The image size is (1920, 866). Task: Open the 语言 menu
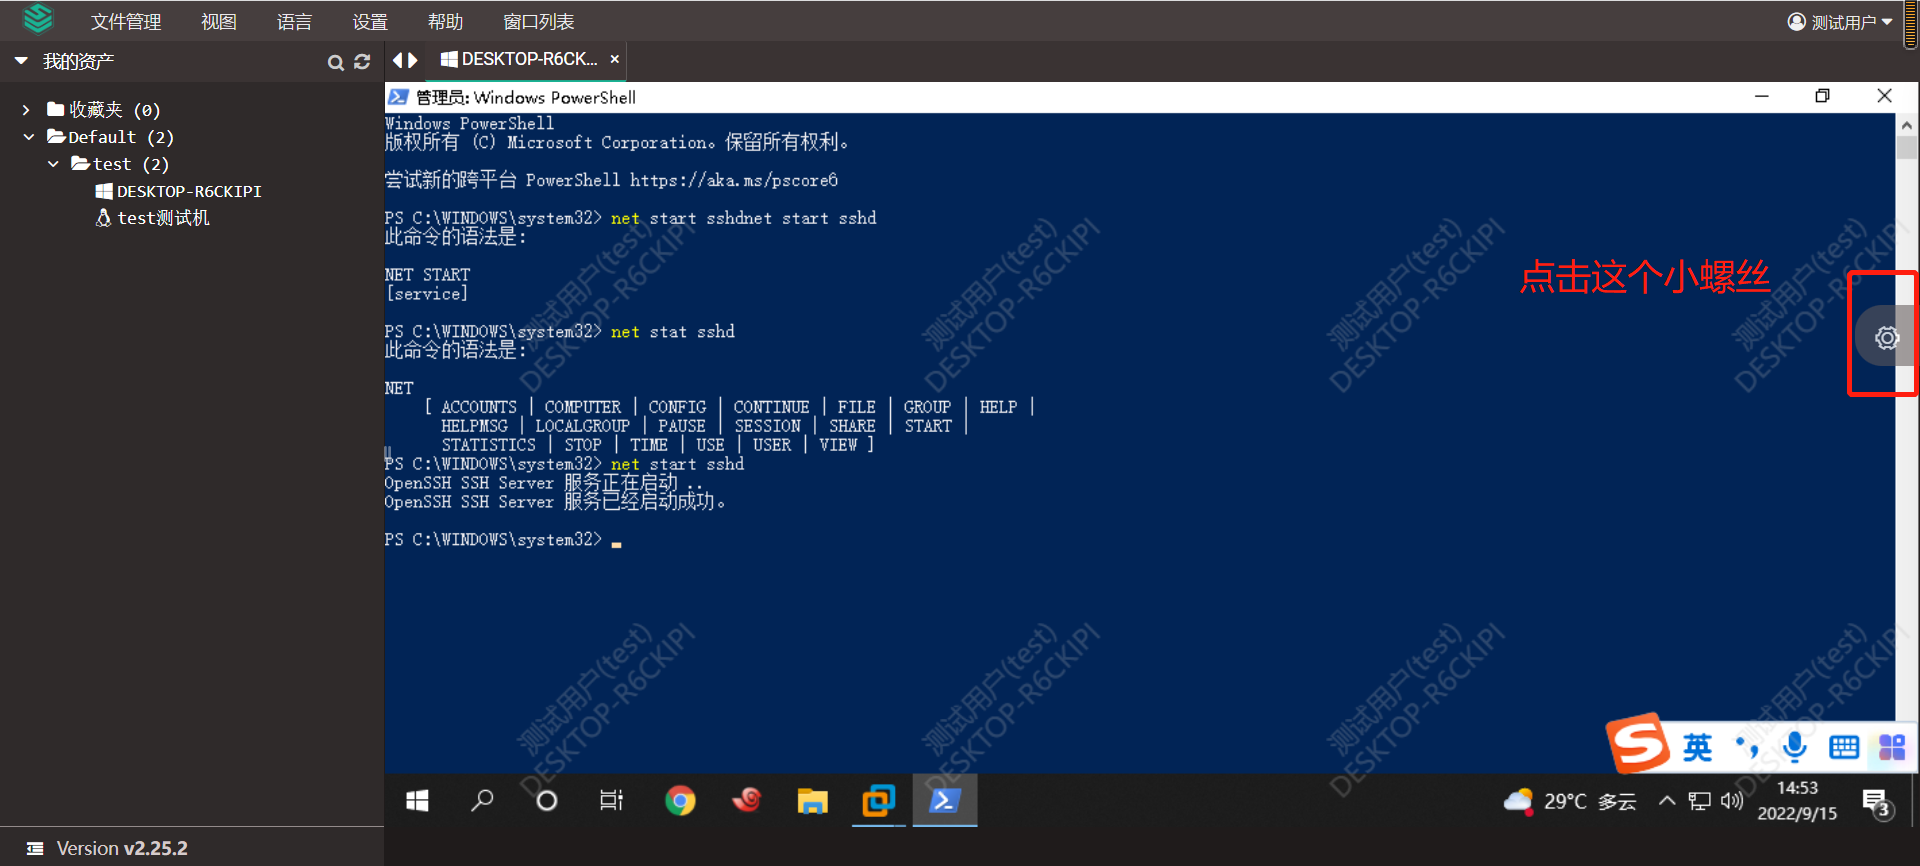click(x=294, y=22)
